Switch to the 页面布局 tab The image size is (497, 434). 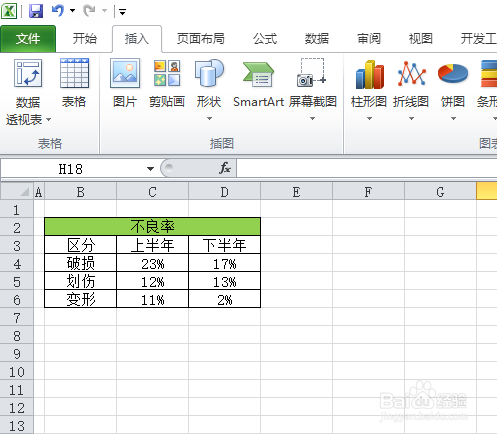pos(201,39)
